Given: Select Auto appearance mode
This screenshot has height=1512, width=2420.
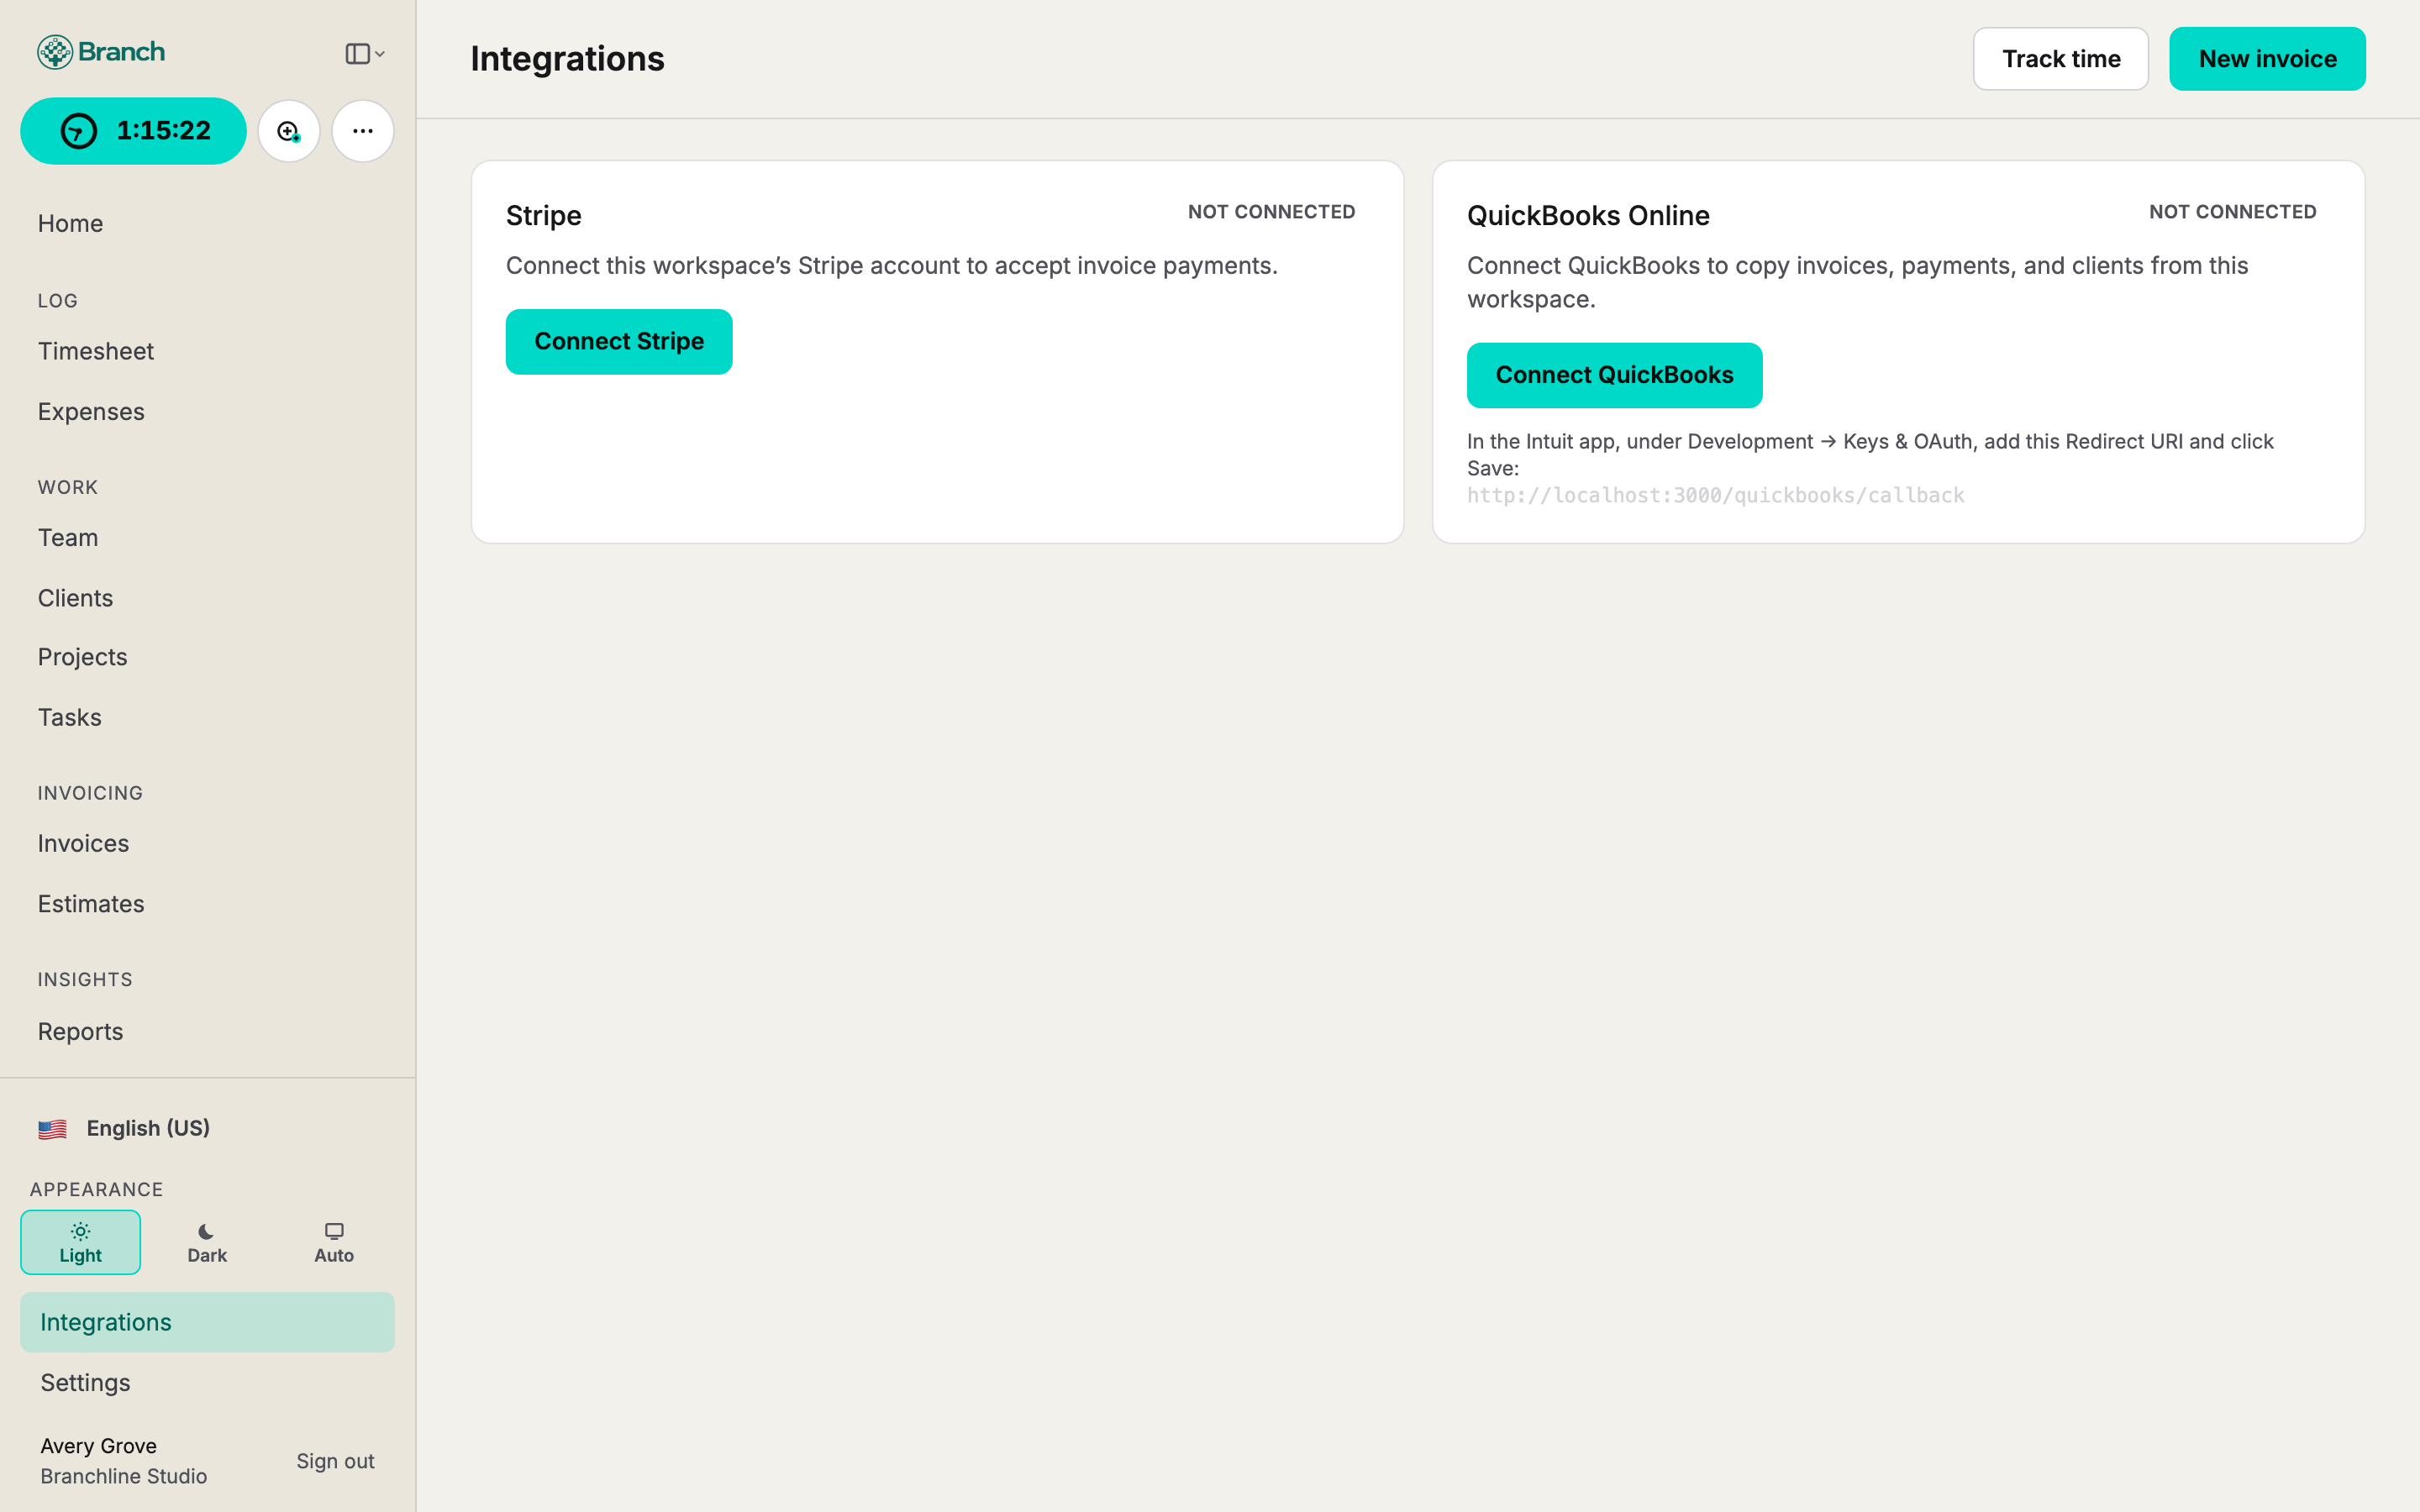Looking at the screenshot, I should (x=334, y=1242).
